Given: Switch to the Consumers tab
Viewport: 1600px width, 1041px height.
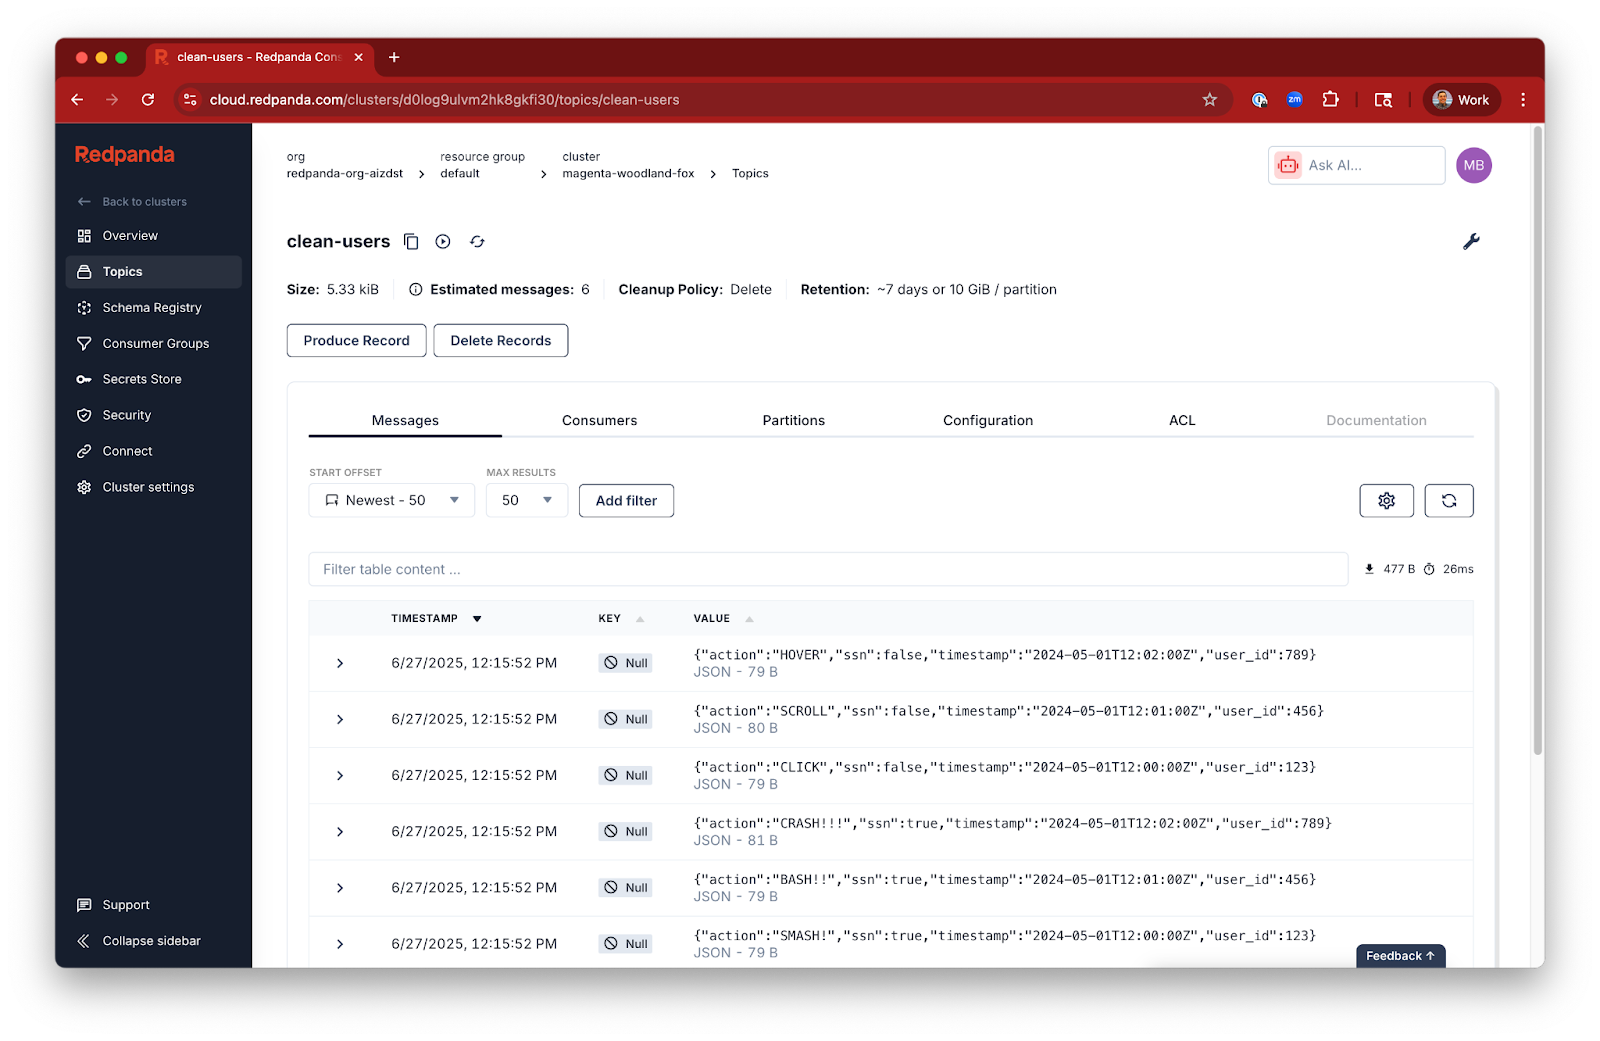Looking at the screenshot, I should coord(599,420).
